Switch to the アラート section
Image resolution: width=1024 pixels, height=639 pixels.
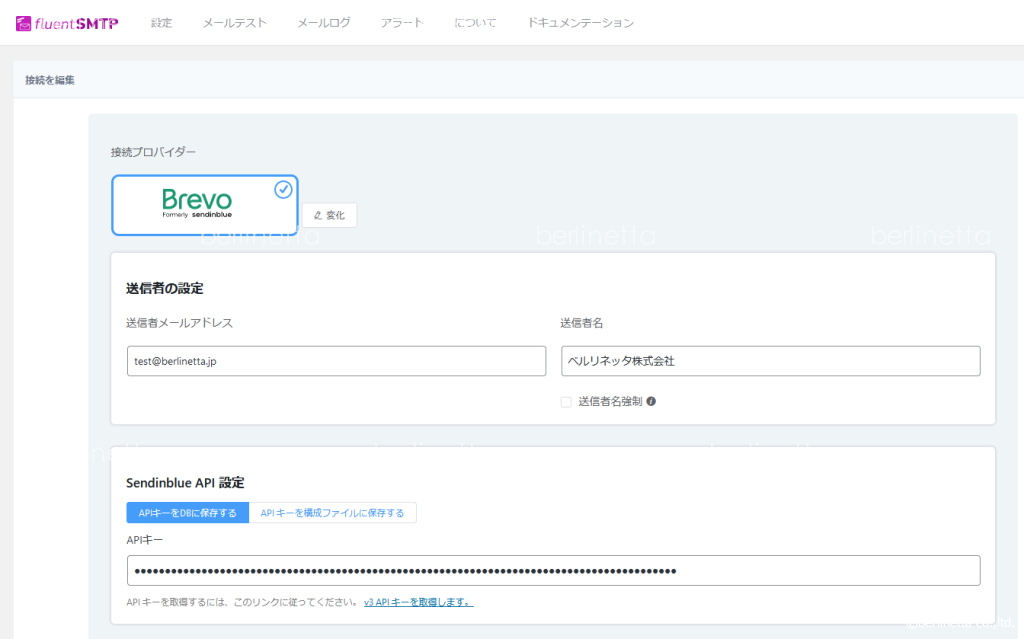[402, 23]
